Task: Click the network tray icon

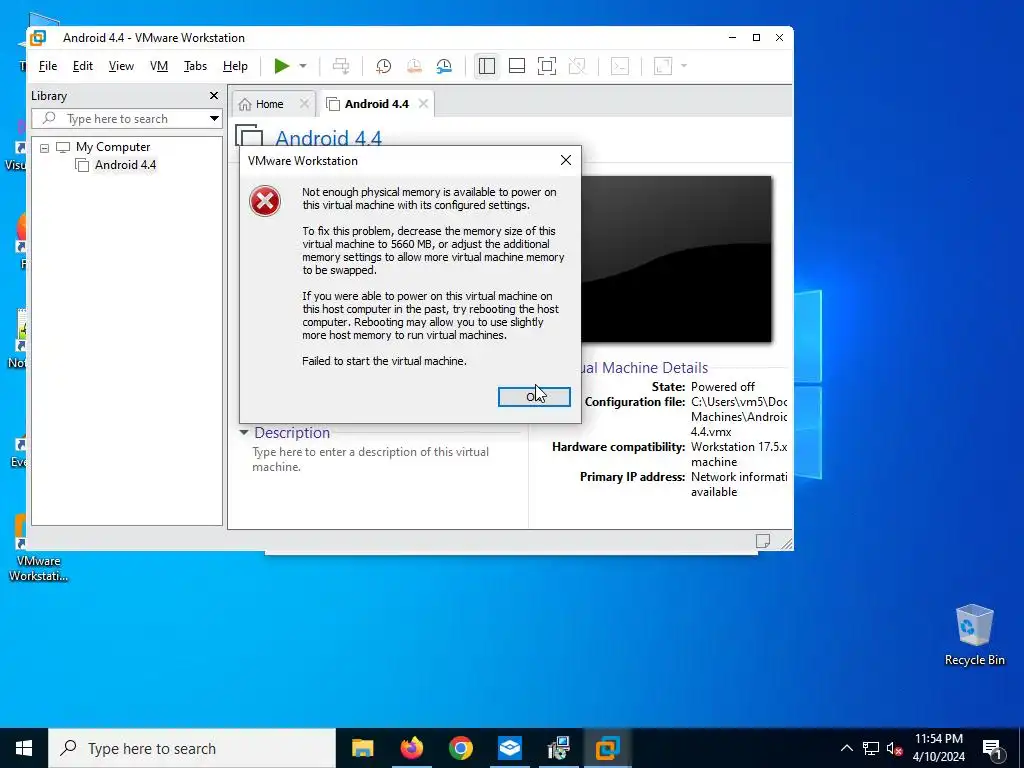Action: 871,748
